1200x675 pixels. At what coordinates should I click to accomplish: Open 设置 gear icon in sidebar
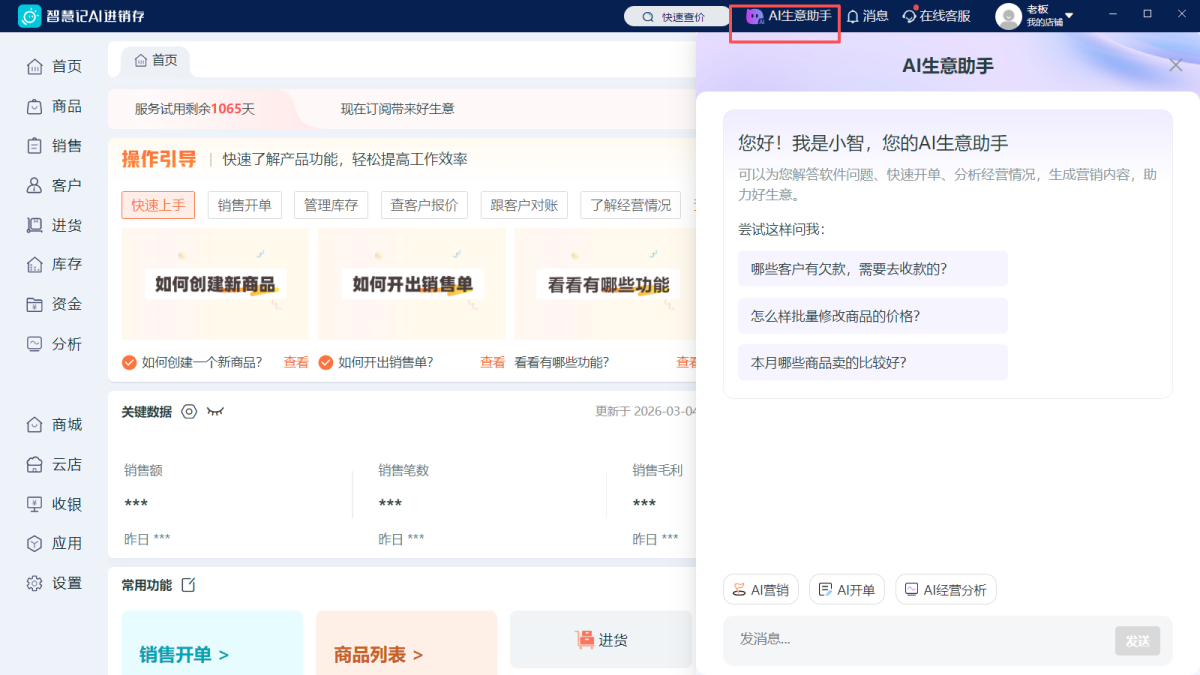[x=35, y=583]
